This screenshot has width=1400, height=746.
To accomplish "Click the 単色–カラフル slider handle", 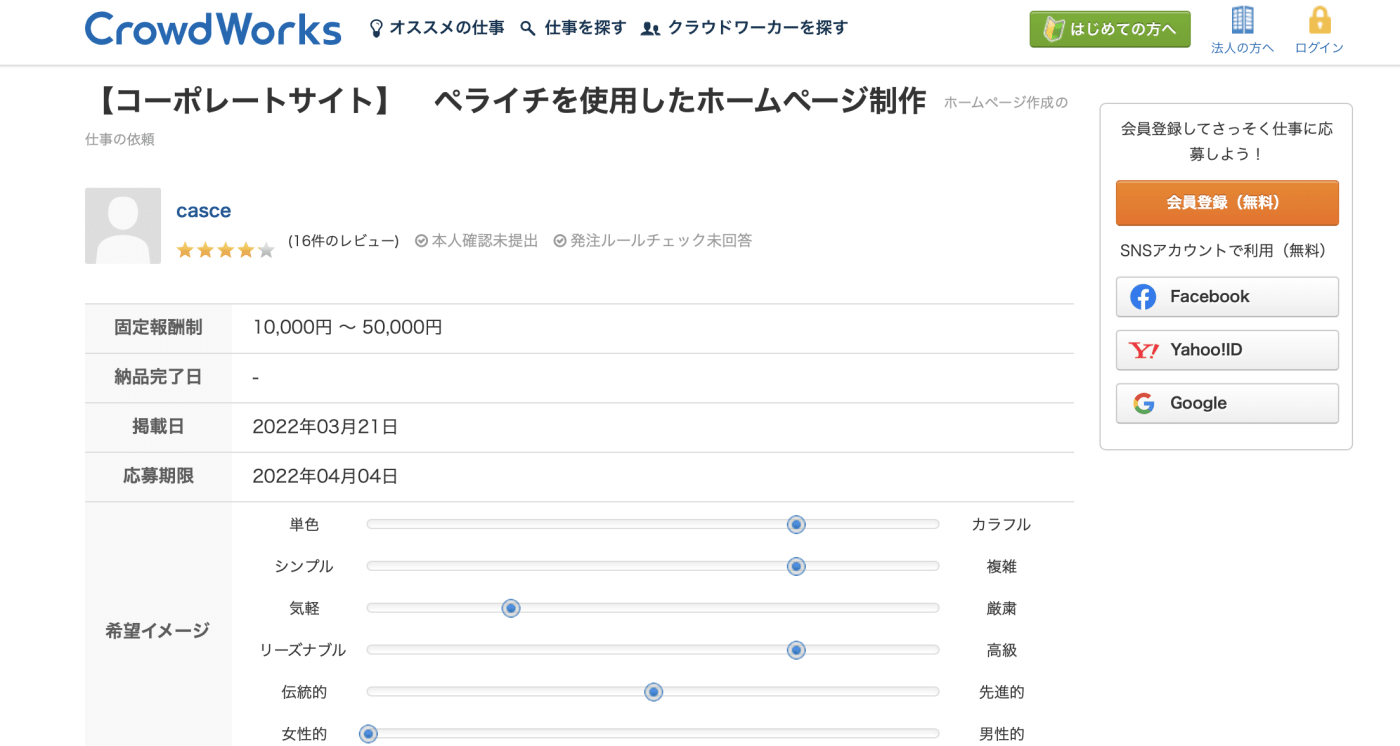I will [x=796, y=525].
